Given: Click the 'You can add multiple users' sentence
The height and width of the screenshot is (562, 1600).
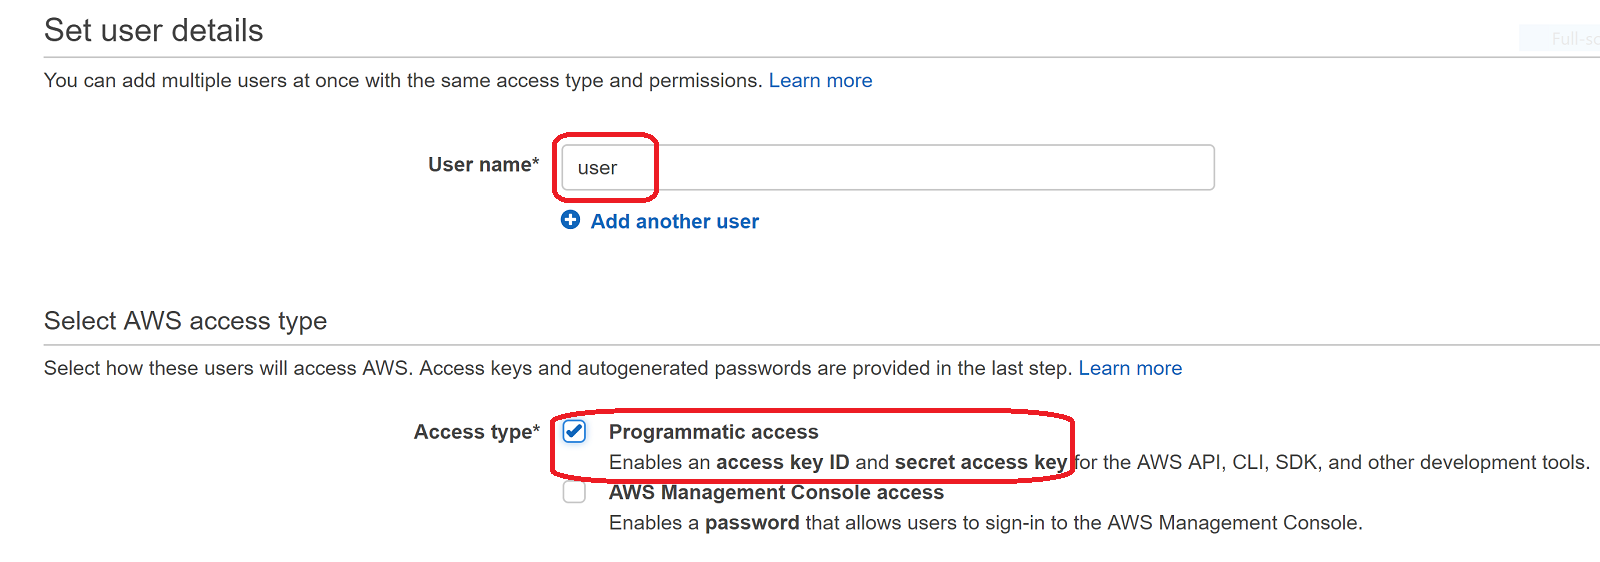Looking at the screenshot, I should point(403,81).
